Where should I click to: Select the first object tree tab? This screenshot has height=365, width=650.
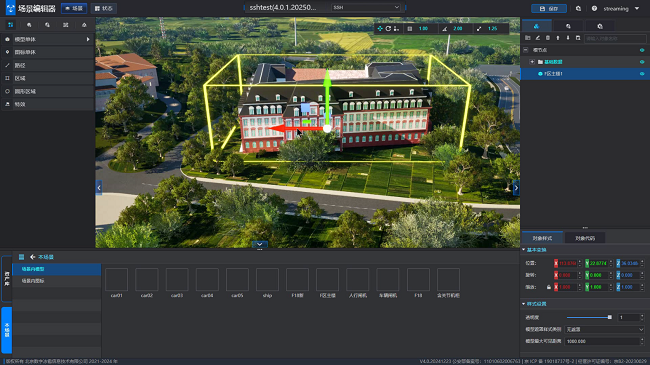536,26
